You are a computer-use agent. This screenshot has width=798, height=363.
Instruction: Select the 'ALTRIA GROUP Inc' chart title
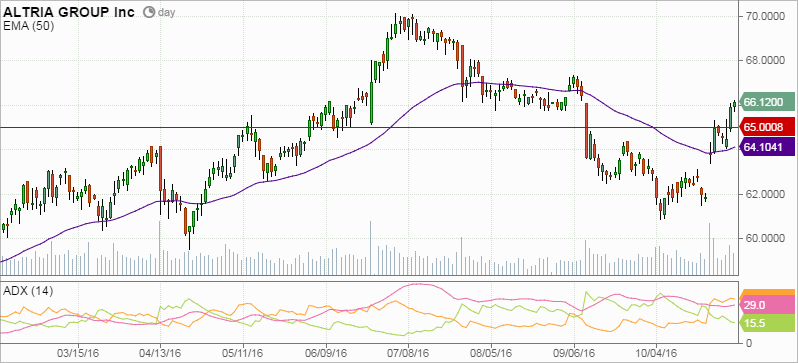69,12
